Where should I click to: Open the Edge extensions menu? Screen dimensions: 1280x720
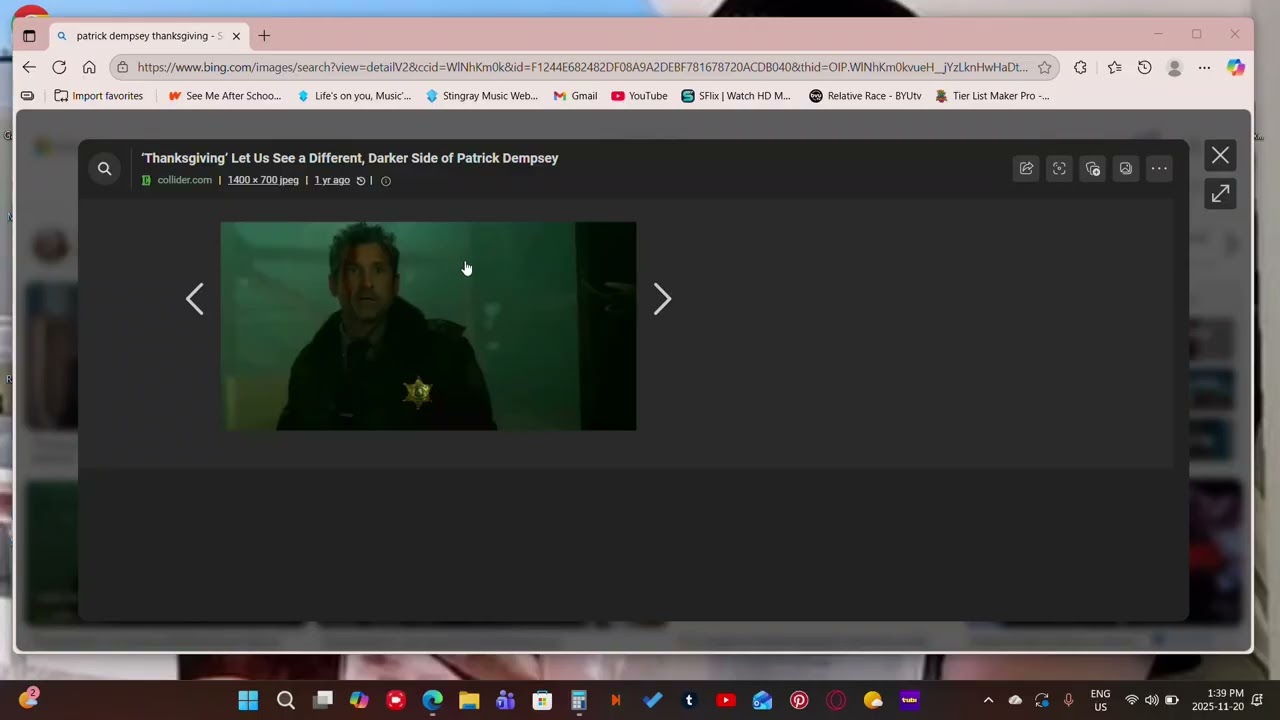[1080, 67]
